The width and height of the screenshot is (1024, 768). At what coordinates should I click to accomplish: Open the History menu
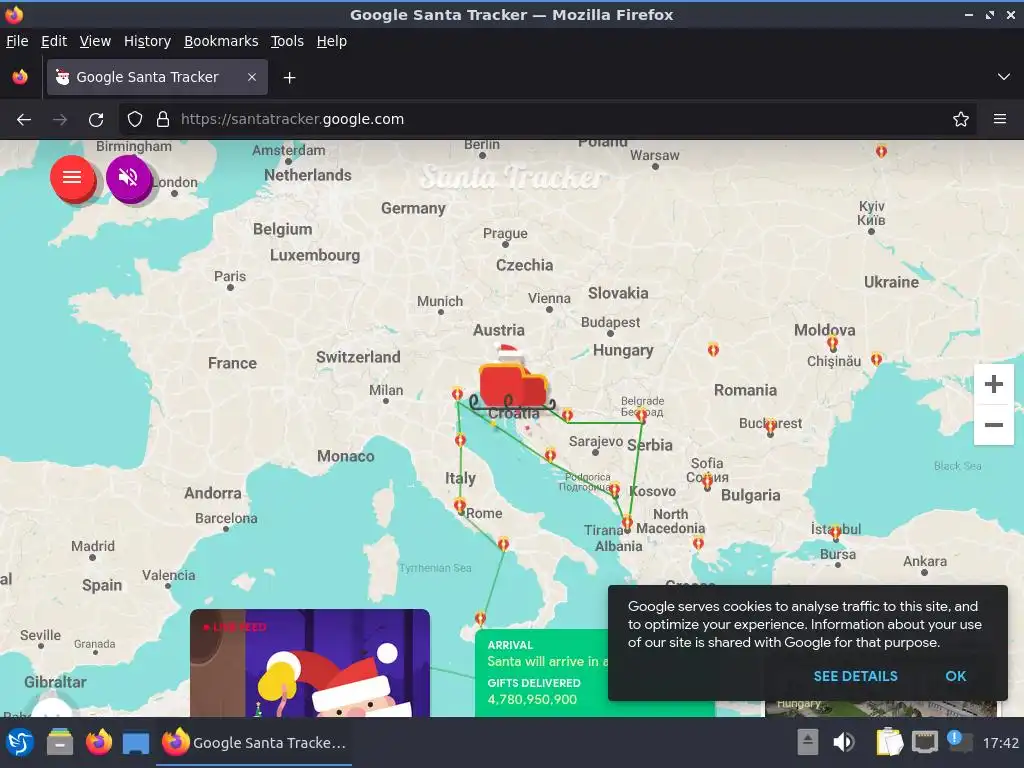[148, 41]
